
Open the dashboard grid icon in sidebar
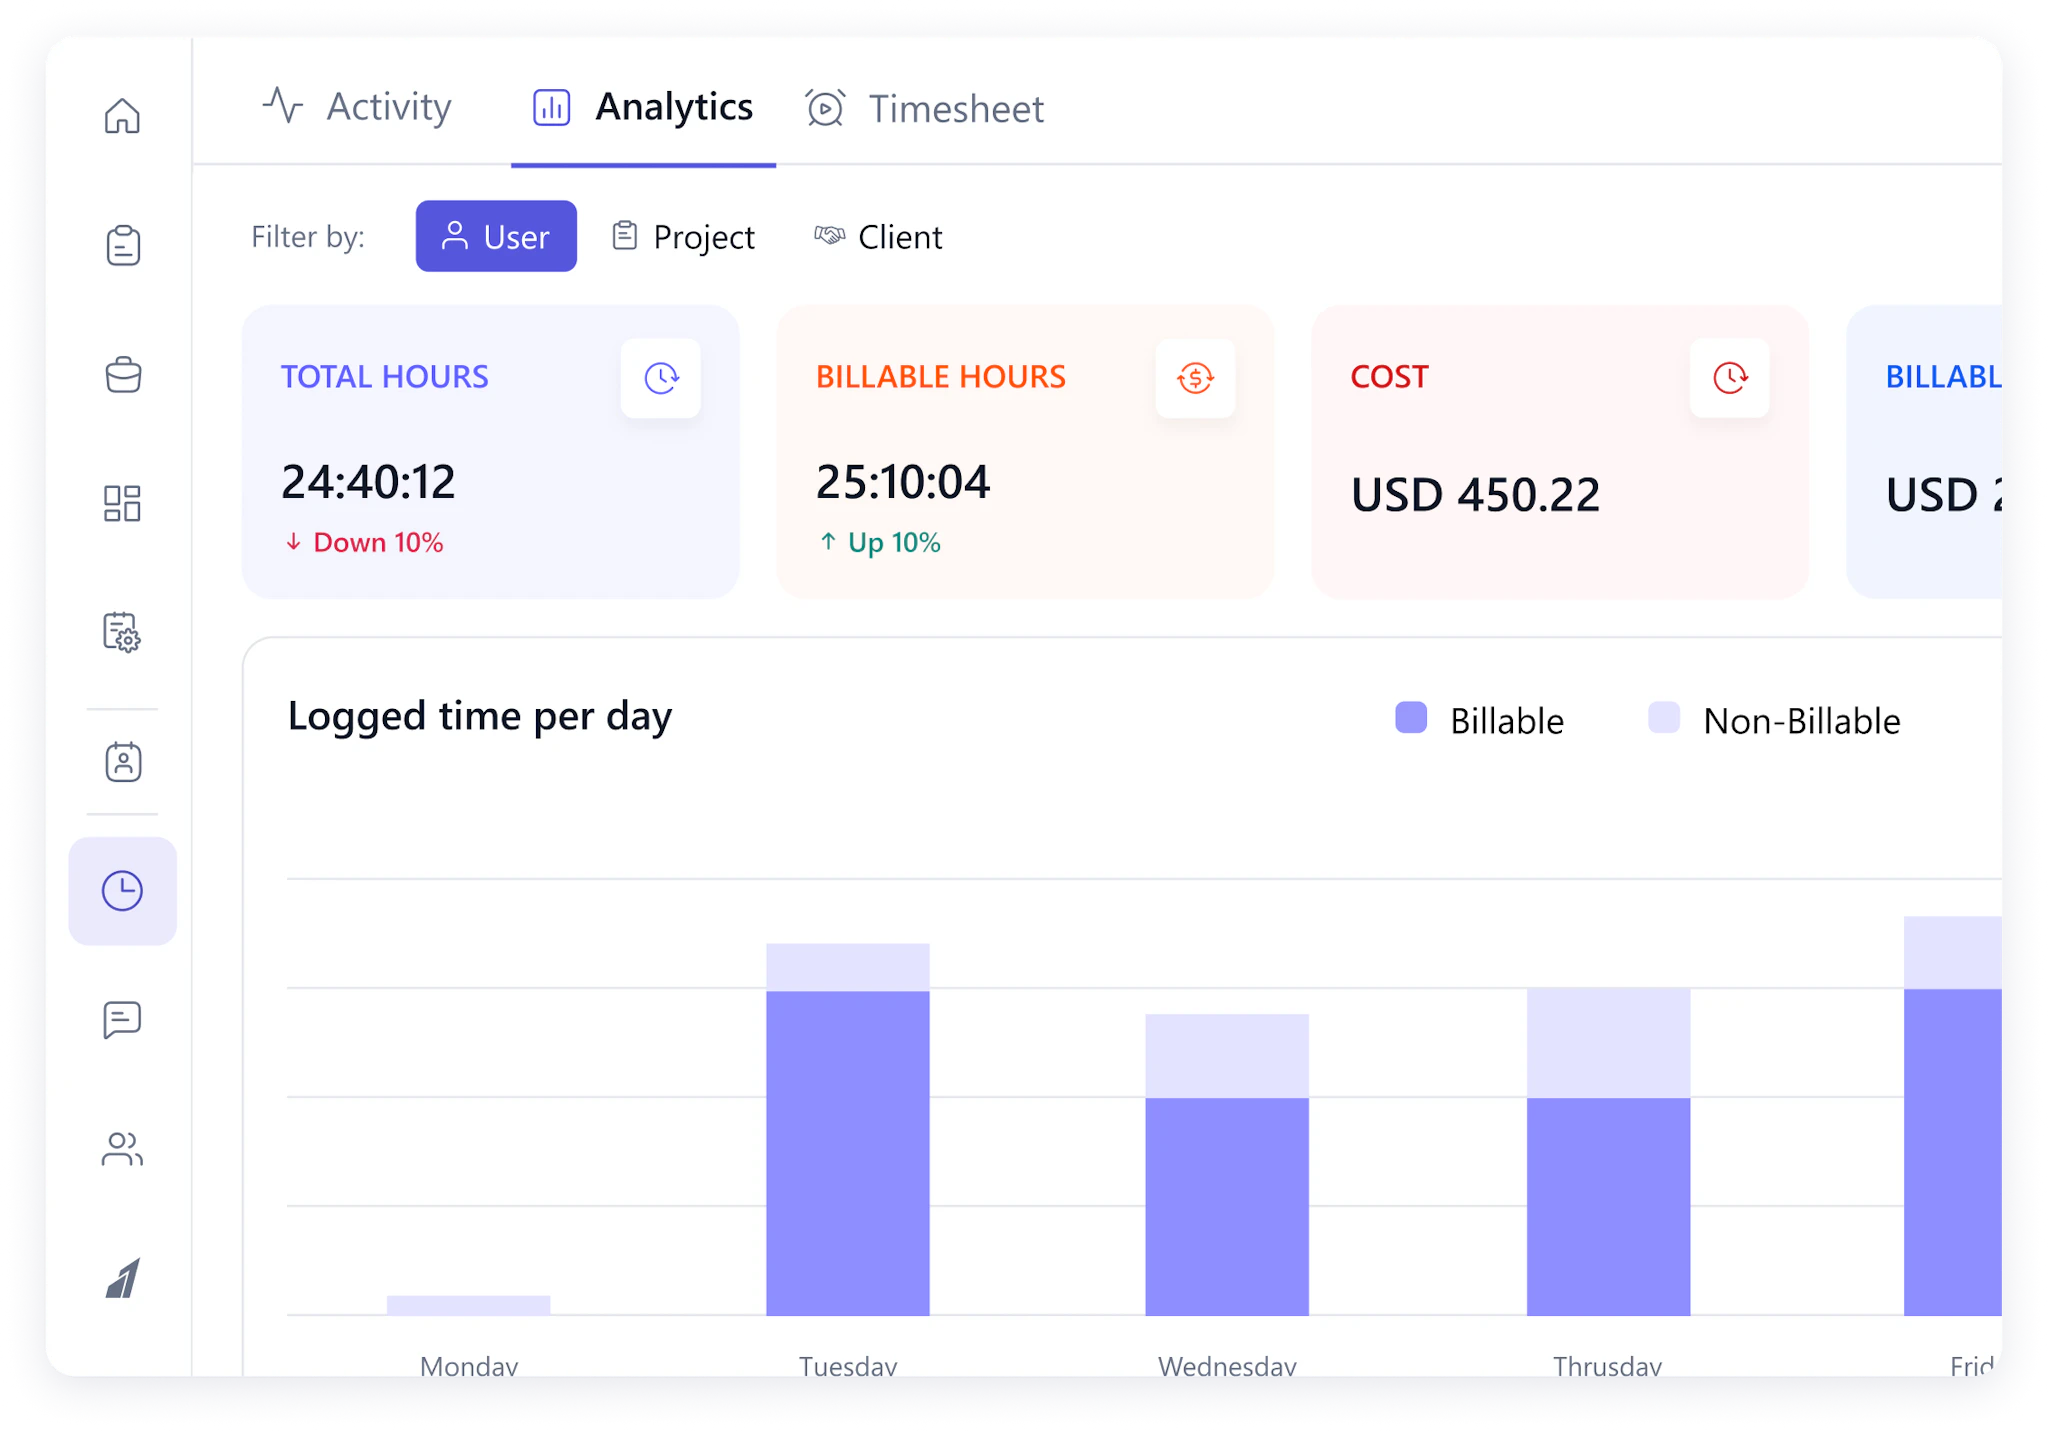coord(122,503)
